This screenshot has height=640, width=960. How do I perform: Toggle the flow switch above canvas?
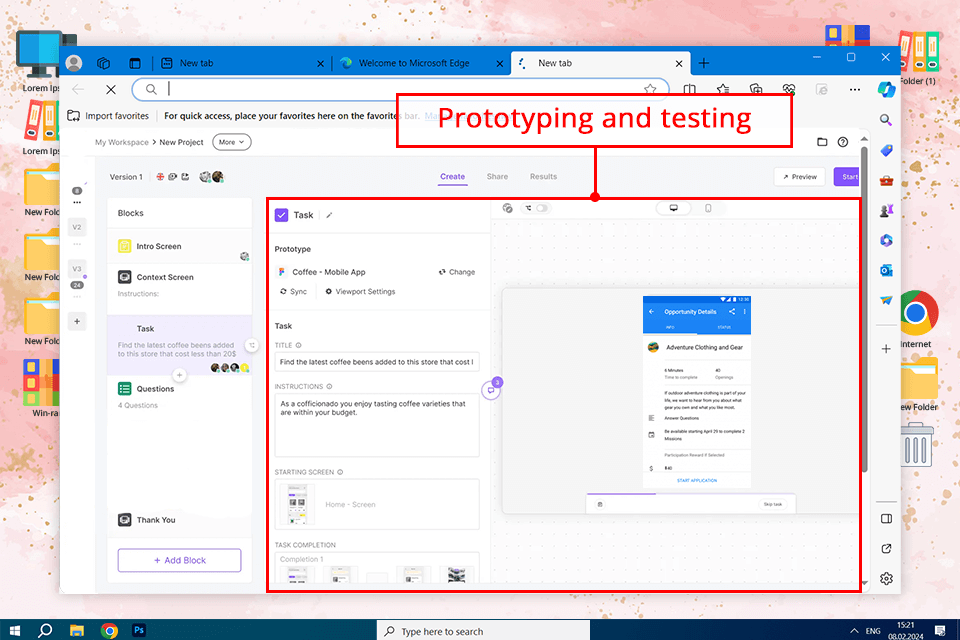pos(542,208)
